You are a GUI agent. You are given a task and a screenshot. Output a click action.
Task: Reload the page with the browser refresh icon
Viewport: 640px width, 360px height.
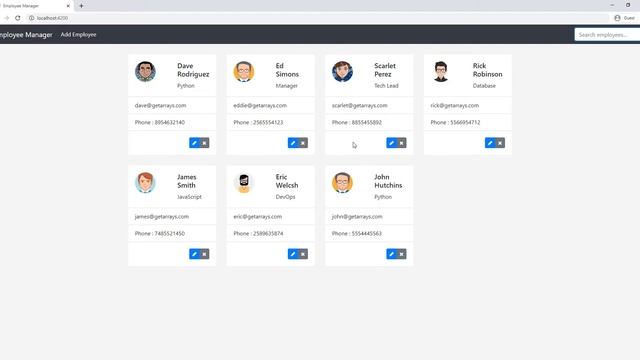tap(18, 18)
